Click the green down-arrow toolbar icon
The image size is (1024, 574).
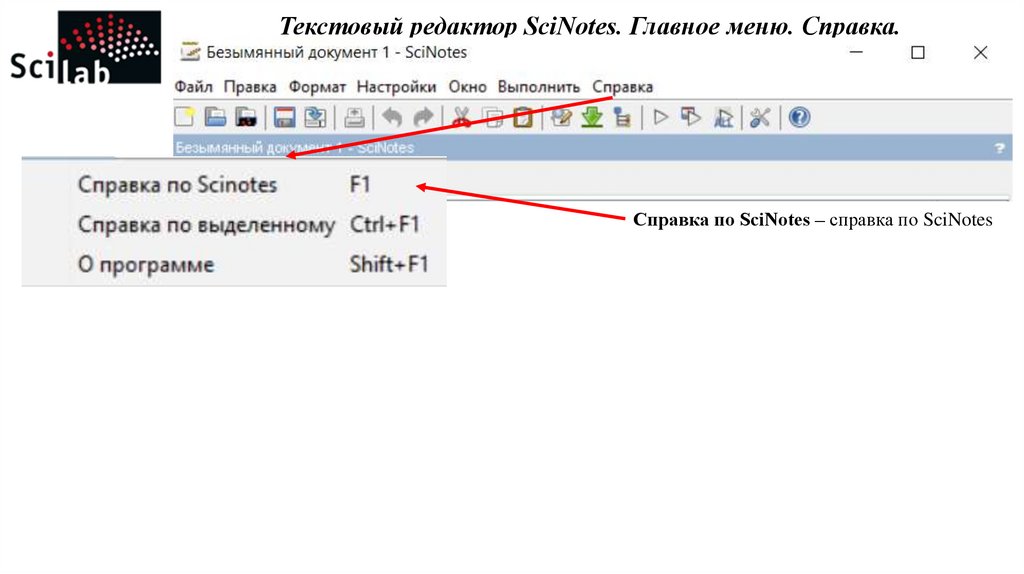tap(592, 118)
